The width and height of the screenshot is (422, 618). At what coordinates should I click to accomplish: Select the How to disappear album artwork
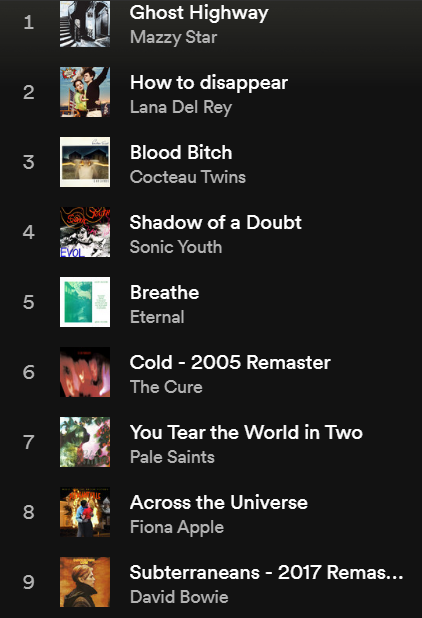[x=85, y=92]
